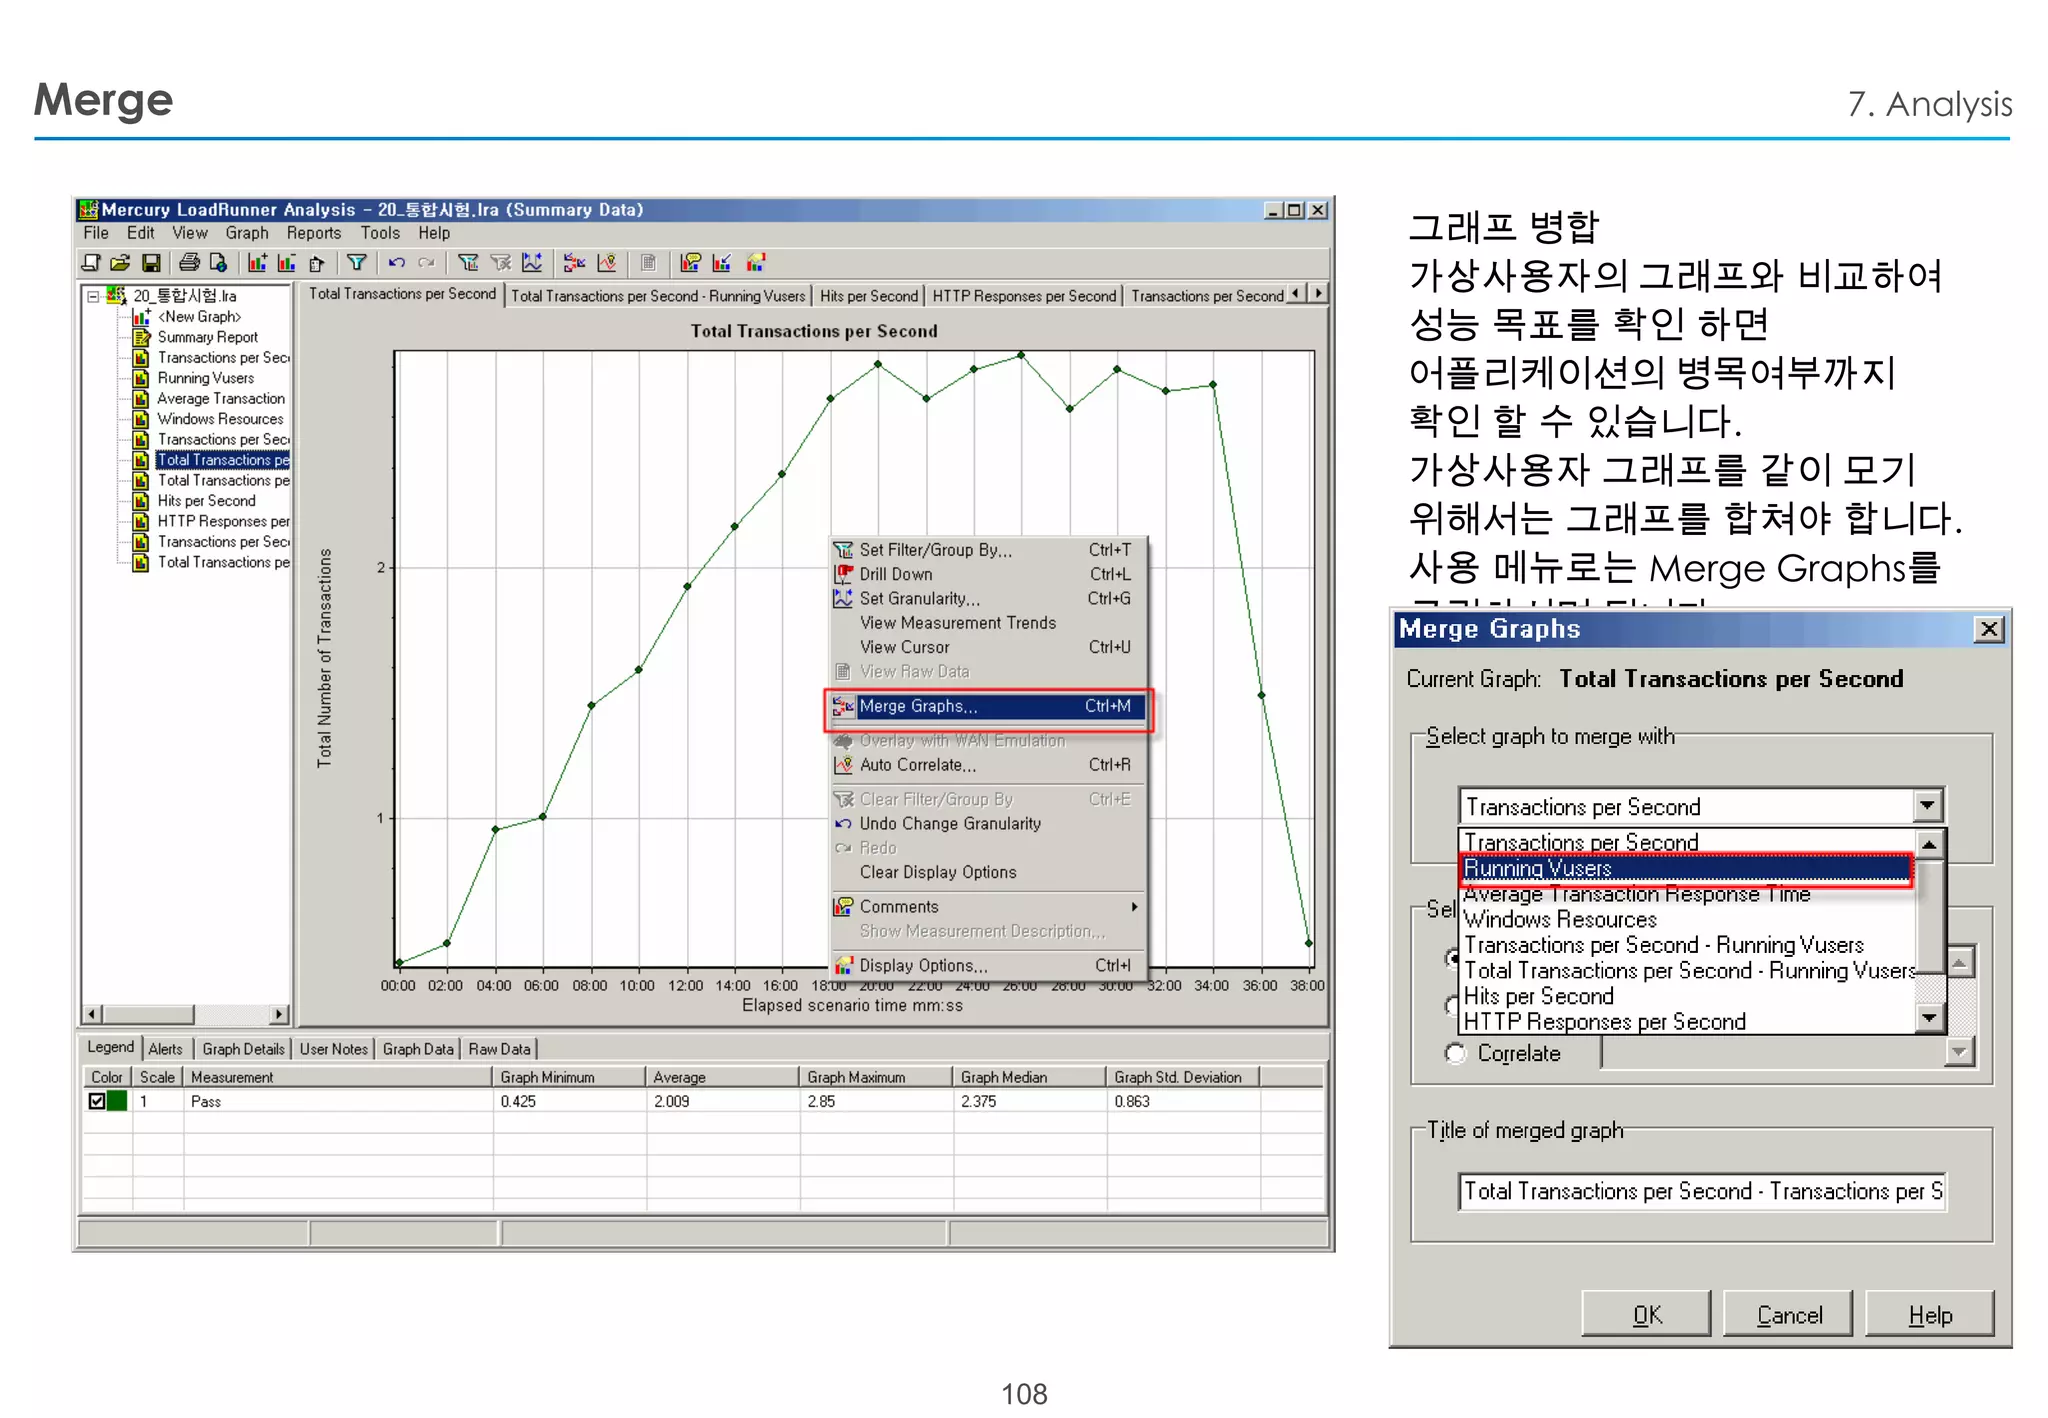The width and height of the screenshot is (2048, 1418).
Task: Click the Auto Correlate toolbar icon
Action: coord(607,263)
